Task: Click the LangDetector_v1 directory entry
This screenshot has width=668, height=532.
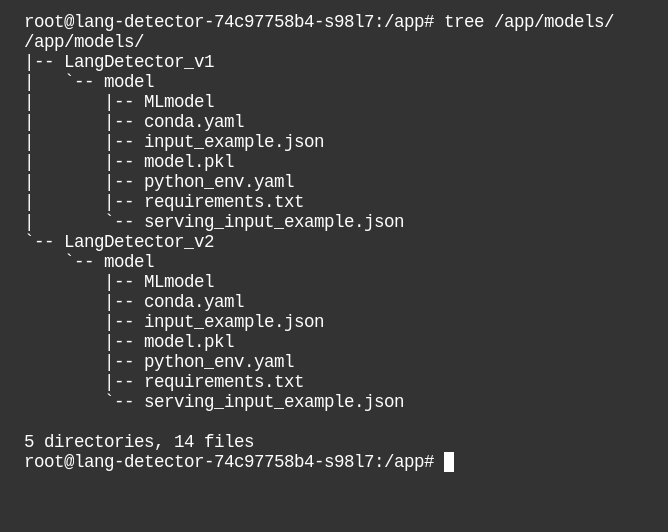Action: (x=138, y=62)
